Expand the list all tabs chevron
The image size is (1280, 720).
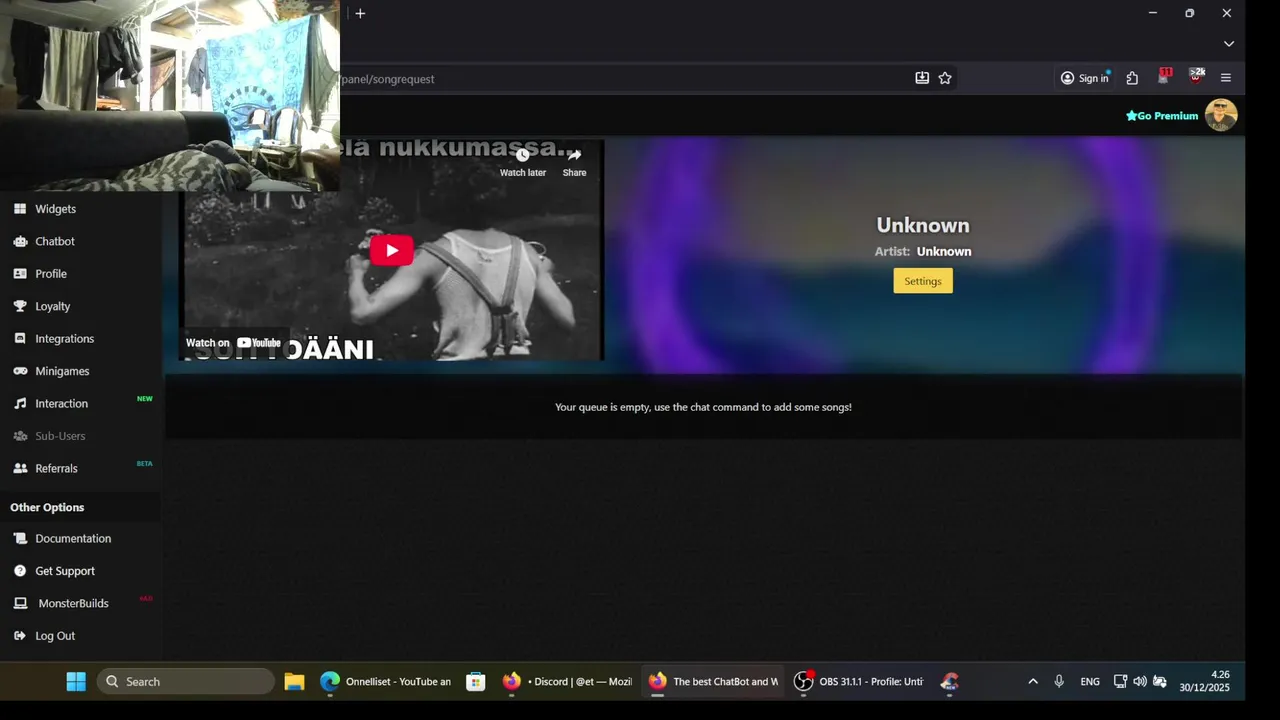coord(1229,44)
